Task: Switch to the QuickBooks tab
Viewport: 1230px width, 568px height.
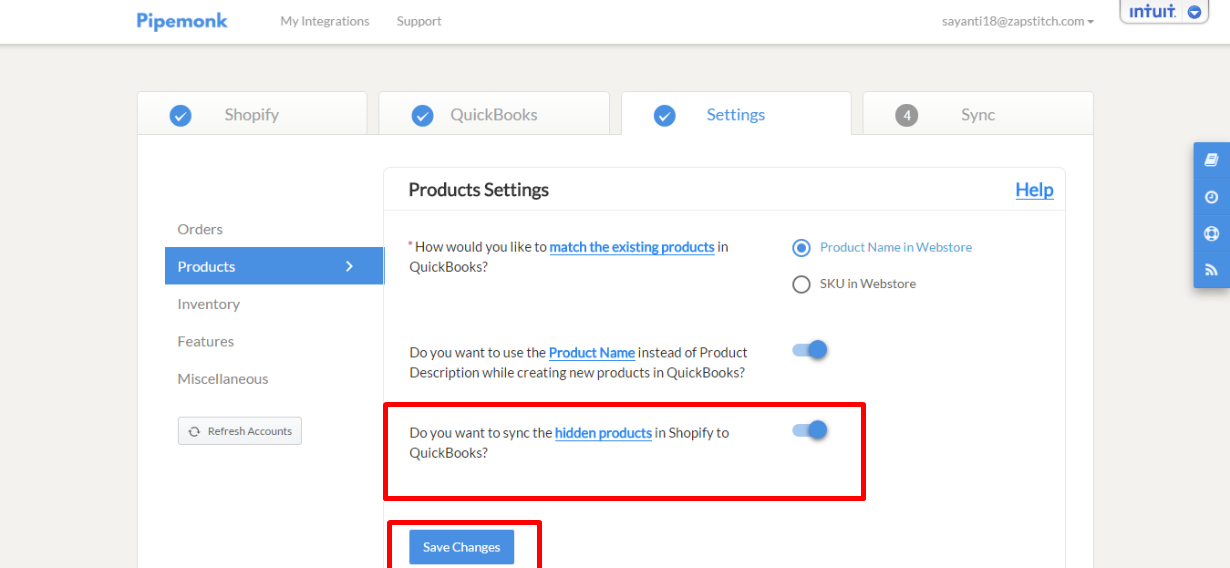Action: [494, 113]
